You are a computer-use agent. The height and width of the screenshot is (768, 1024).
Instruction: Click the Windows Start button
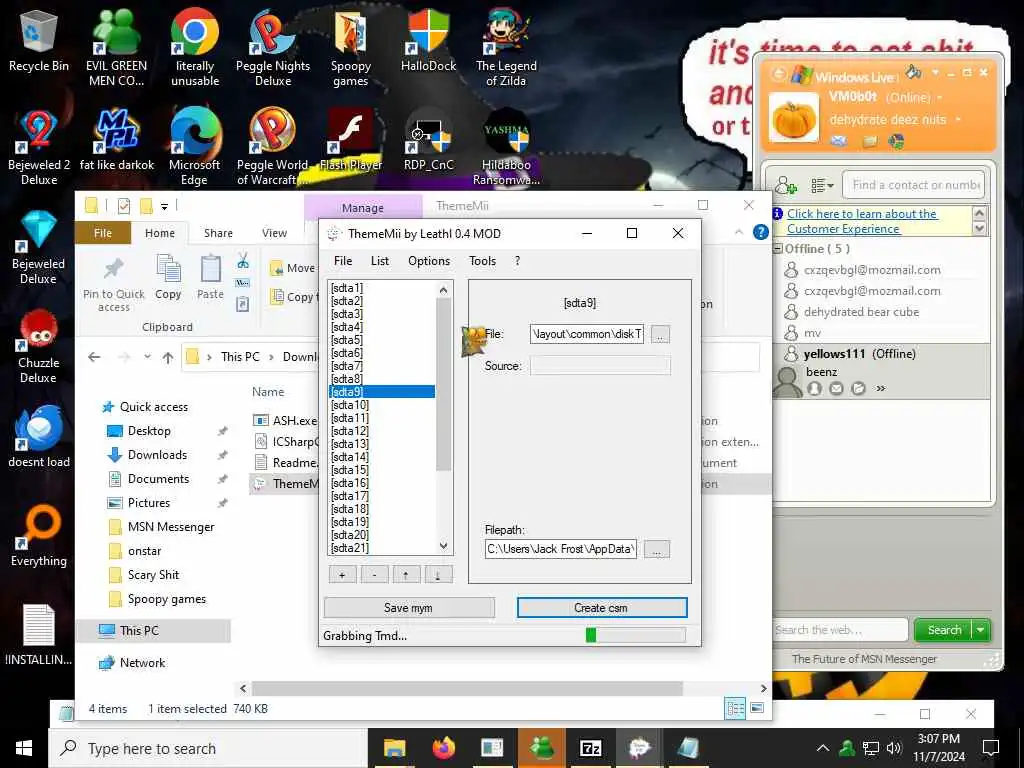point(24,748)
